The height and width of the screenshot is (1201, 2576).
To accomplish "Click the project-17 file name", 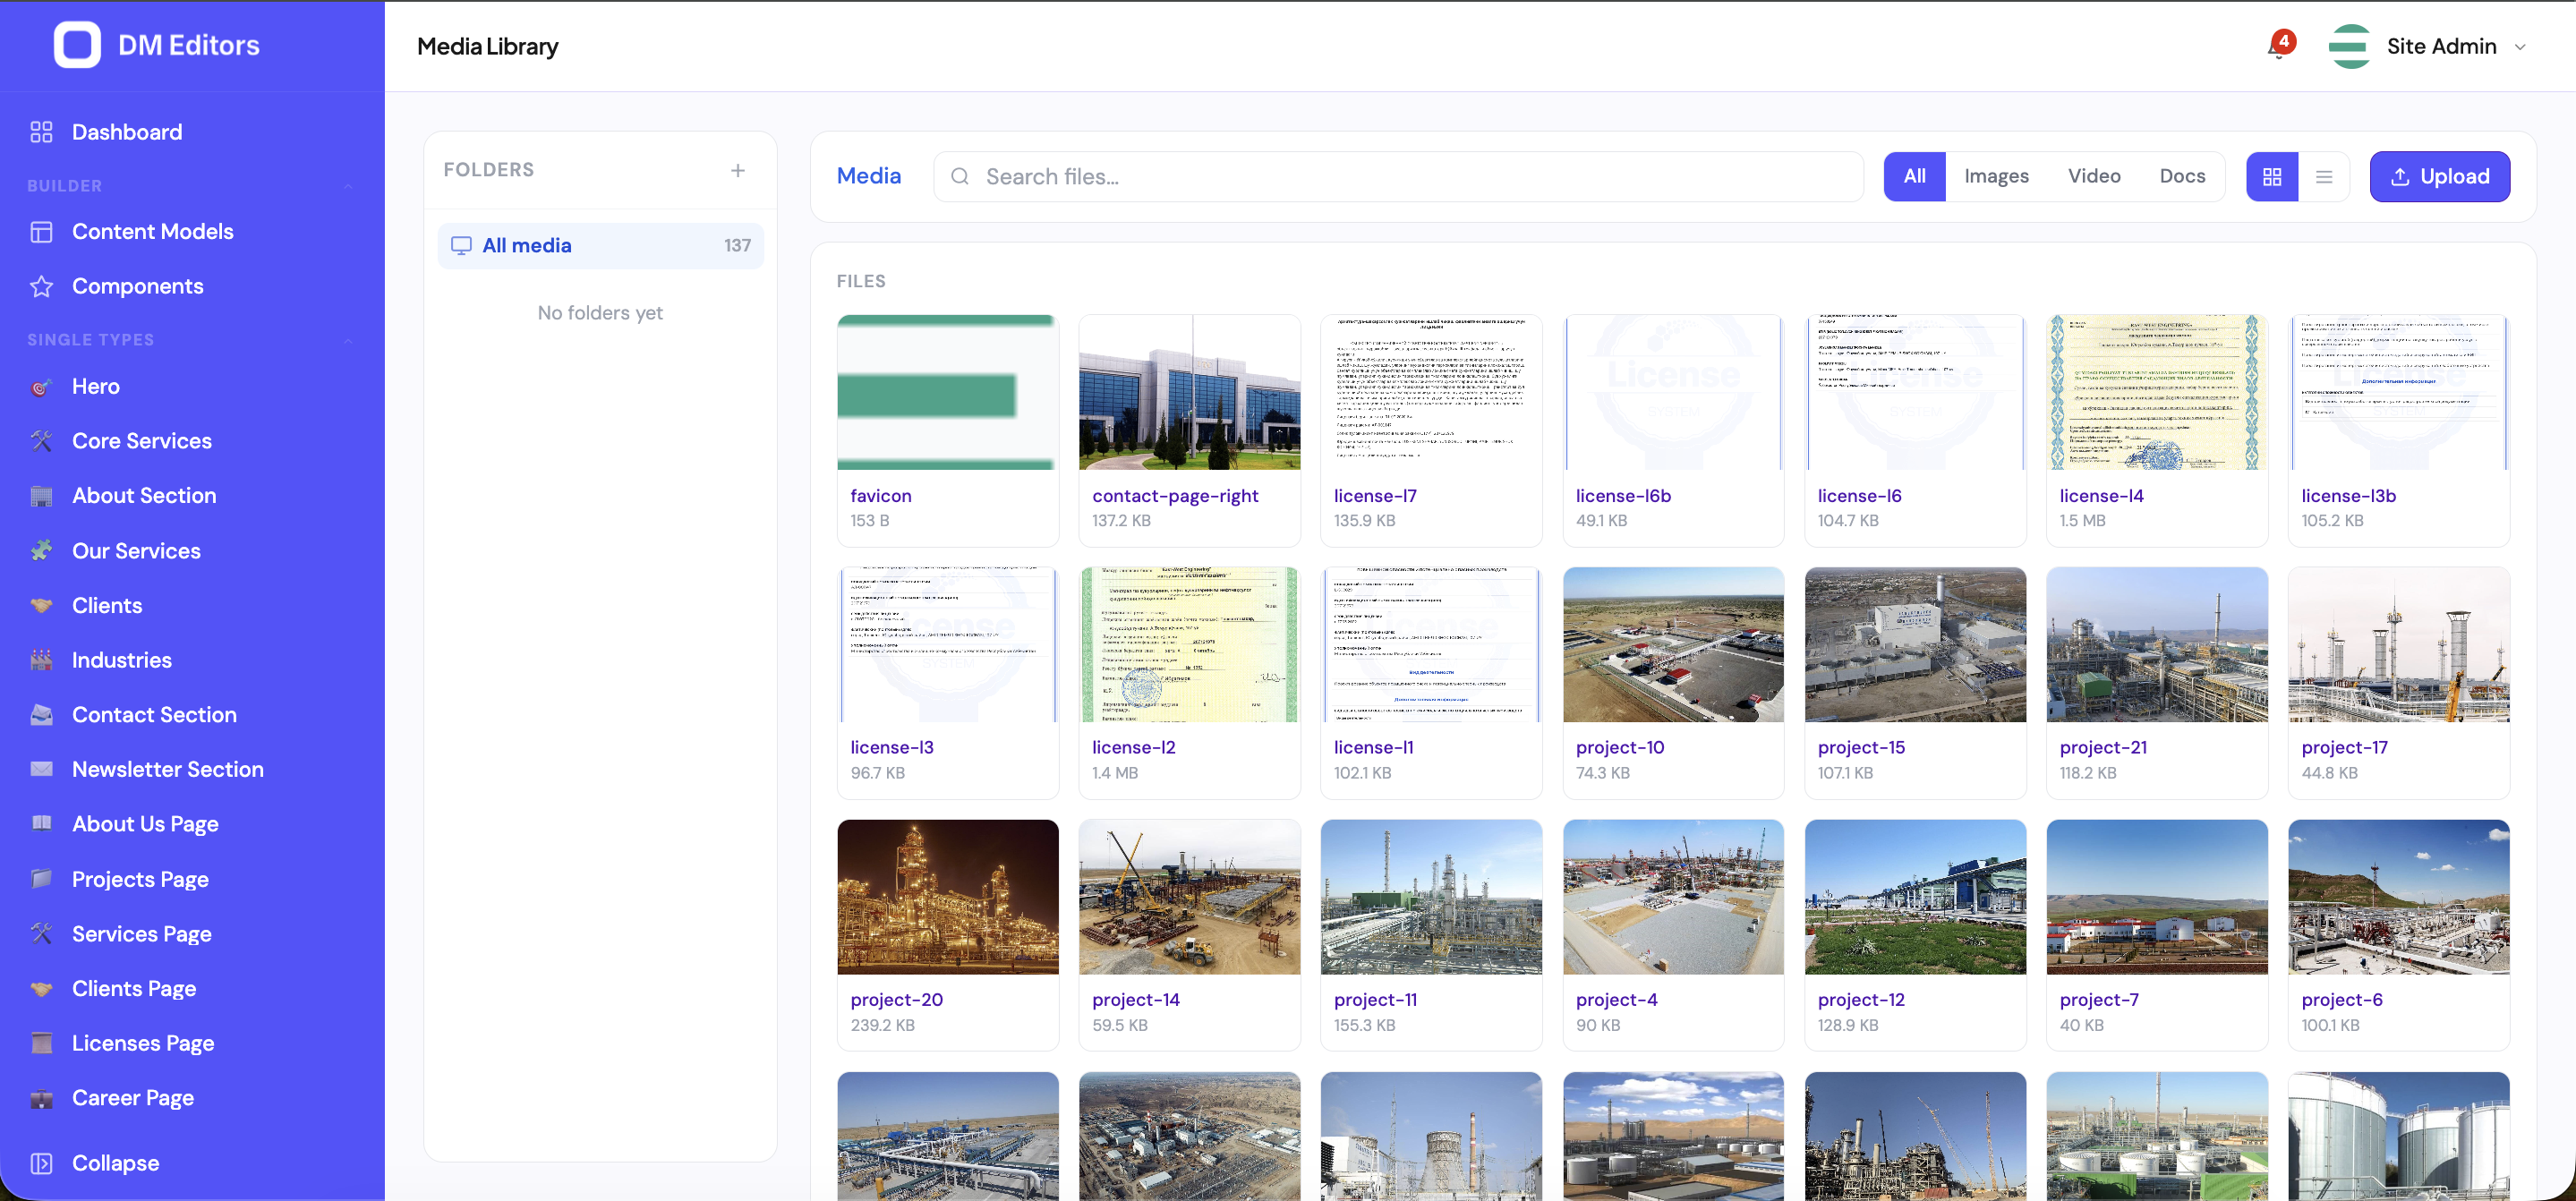I will point(2344,747).
